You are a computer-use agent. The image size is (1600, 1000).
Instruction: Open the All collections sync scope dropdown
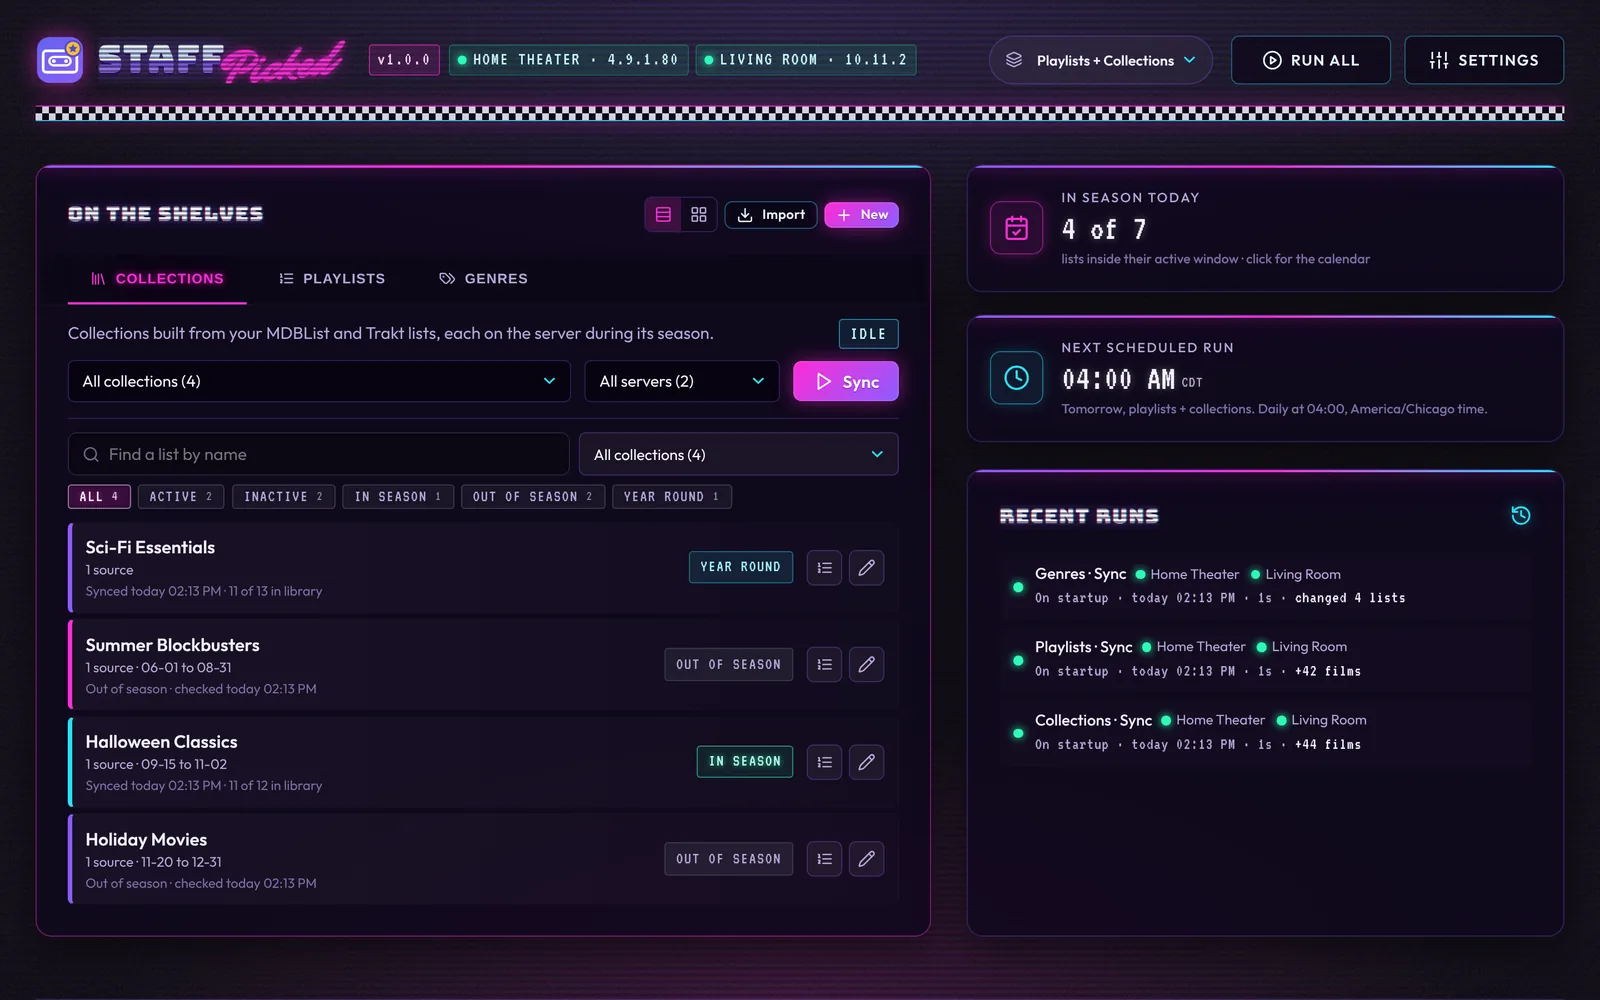319,382
